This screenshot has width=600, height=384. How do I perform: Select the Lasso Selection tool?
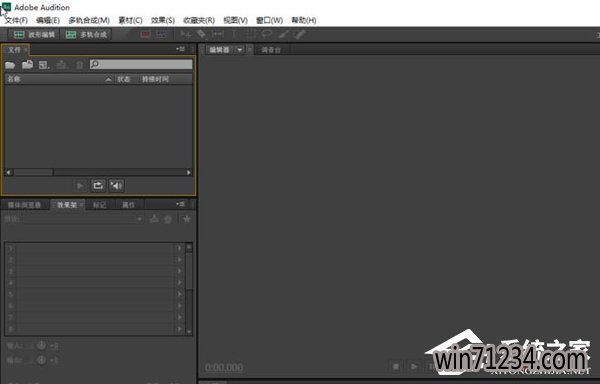pos(267,34)
